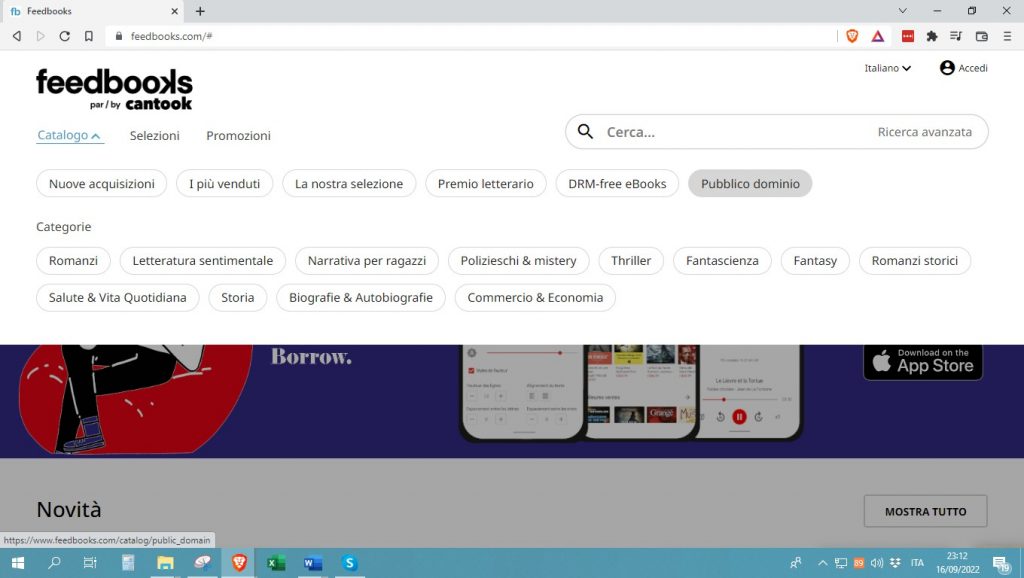Click the media playlist icon in the toolbar

click(x=955, y=35)
